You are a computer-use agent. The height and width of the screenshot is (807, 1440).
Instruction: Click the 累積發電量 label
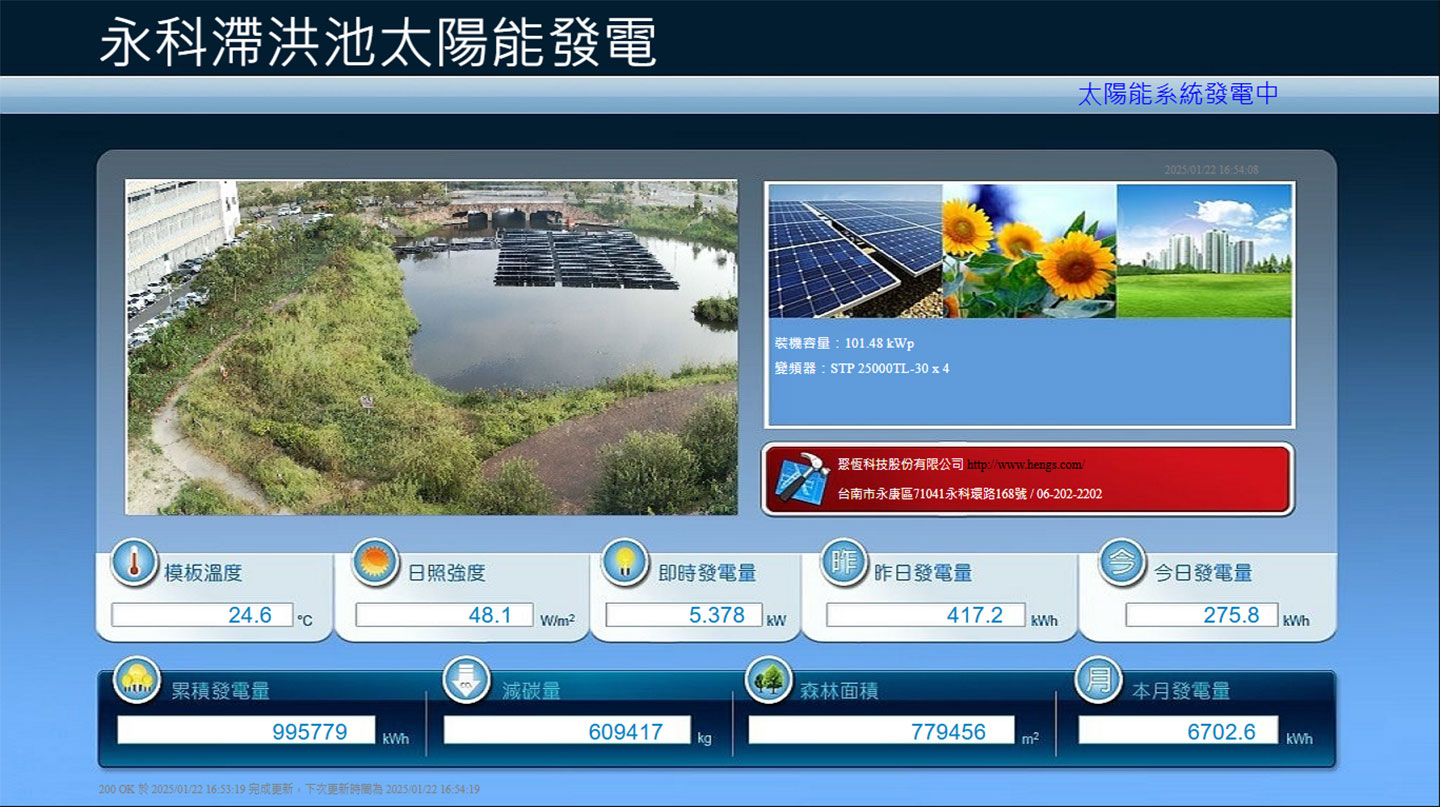[x=221, y=691]
